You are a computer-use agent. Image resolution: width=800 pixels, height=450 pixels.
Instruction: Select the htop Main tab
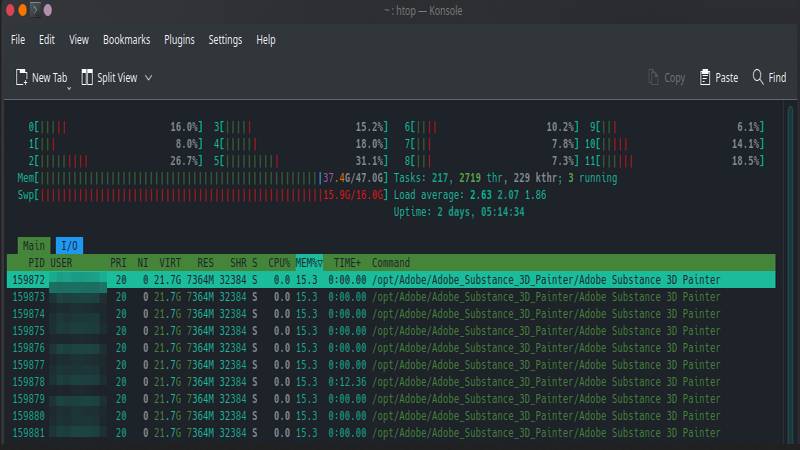click(x=34, y=245)
